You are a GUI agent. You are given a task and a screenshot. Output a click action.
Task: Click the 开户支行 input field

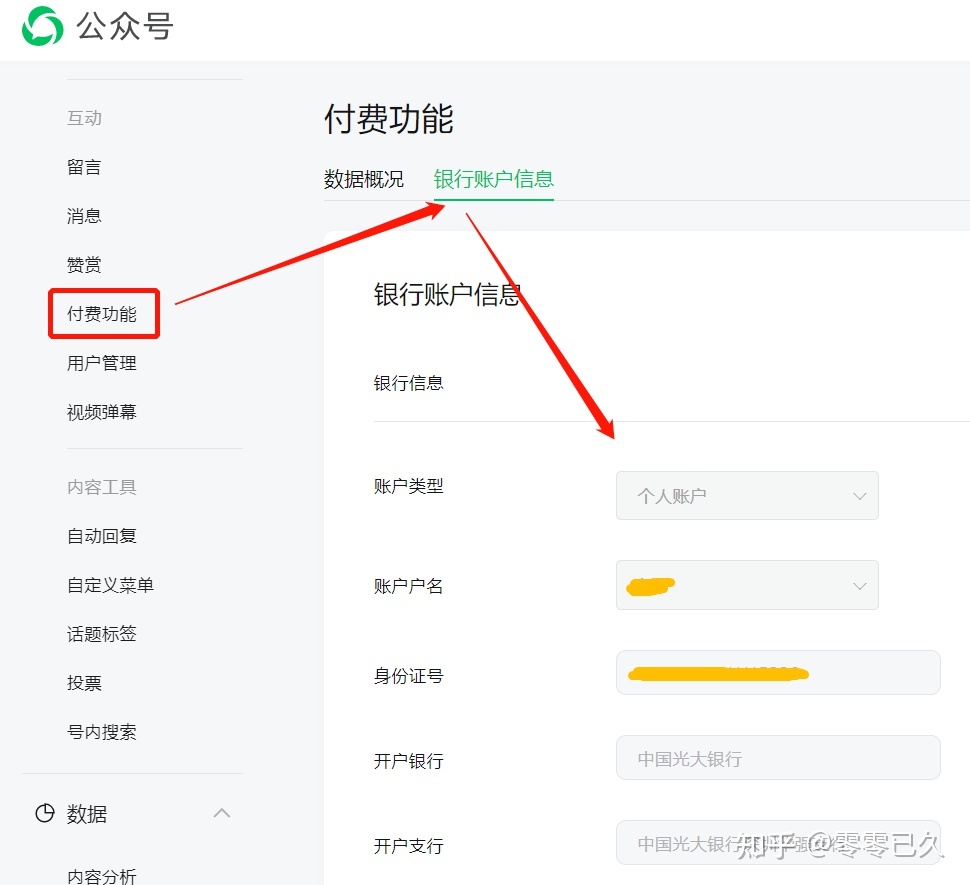point(778,842)
